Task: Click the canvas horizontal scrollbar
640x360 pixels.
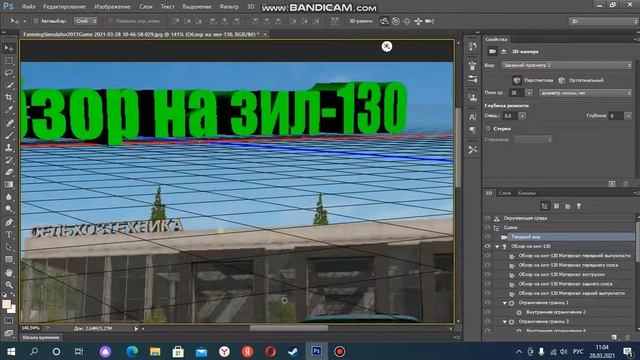Action: [x=289, y=328]
